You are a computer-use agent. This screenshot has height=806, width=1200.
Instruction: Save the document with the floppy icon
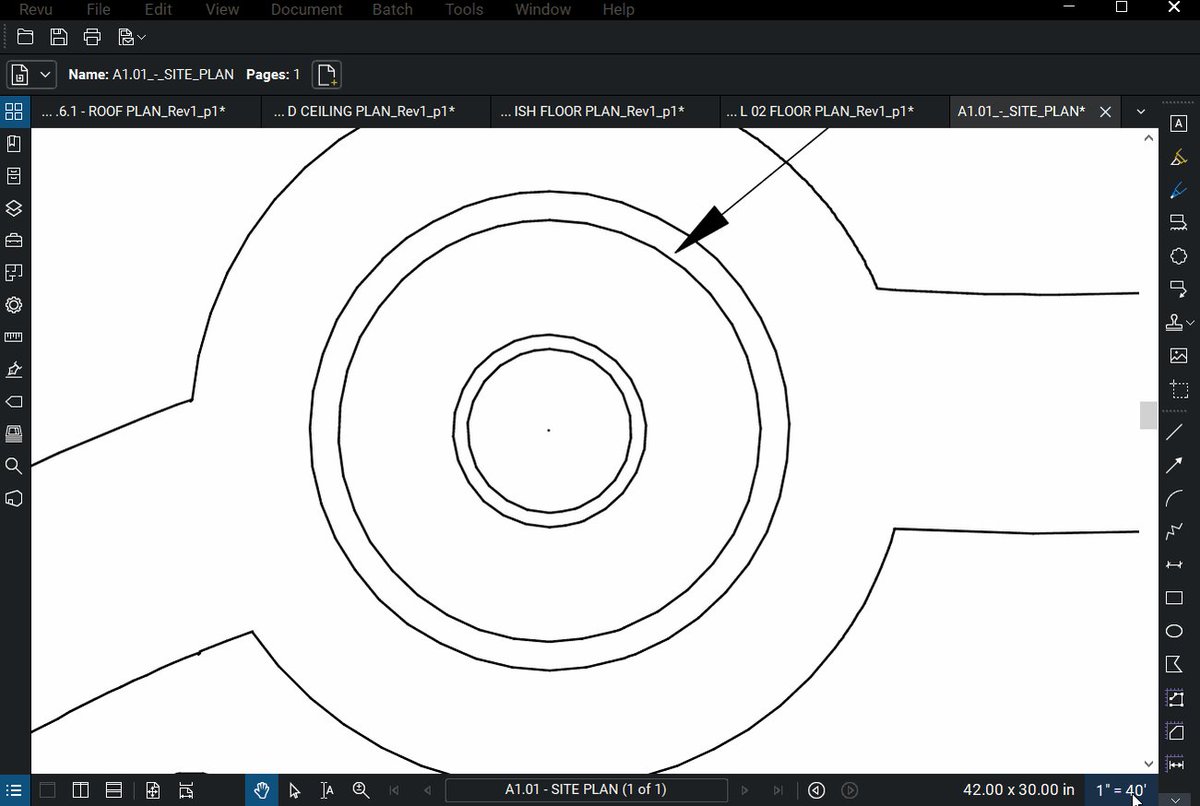(59, 37)
